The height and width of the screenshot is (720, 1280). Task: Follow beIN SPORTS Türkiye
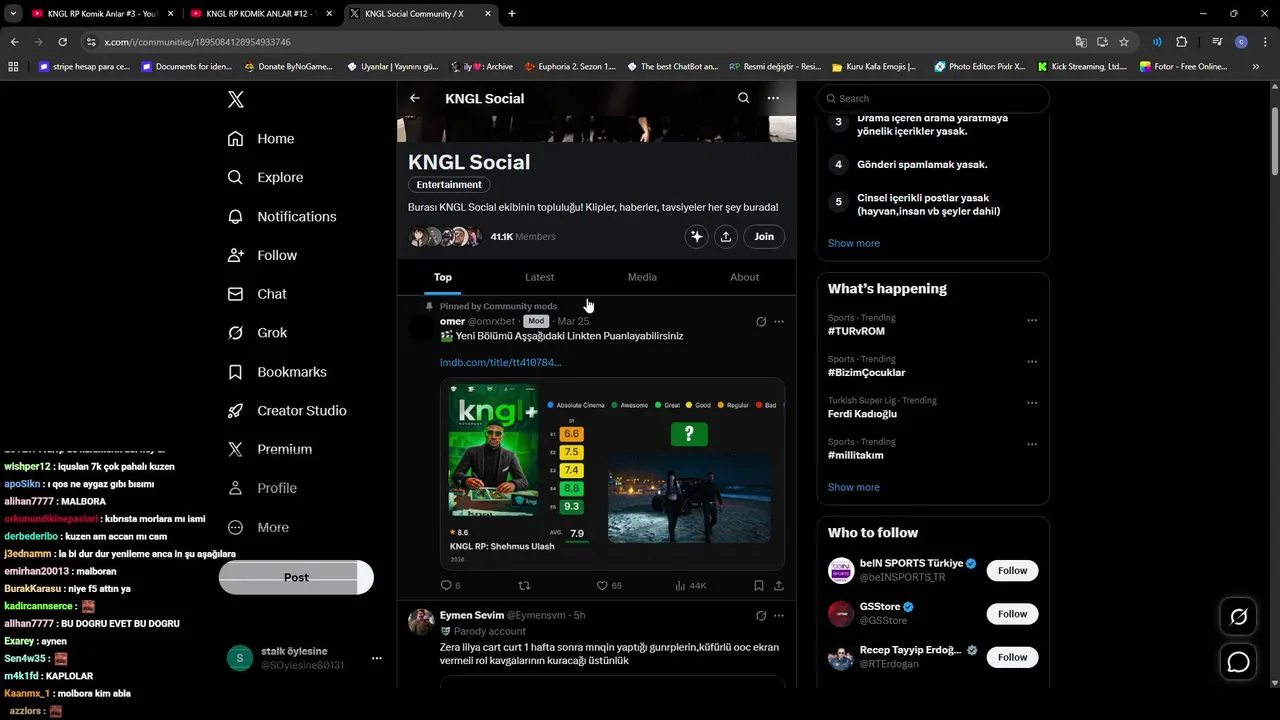pos(1012,570)
